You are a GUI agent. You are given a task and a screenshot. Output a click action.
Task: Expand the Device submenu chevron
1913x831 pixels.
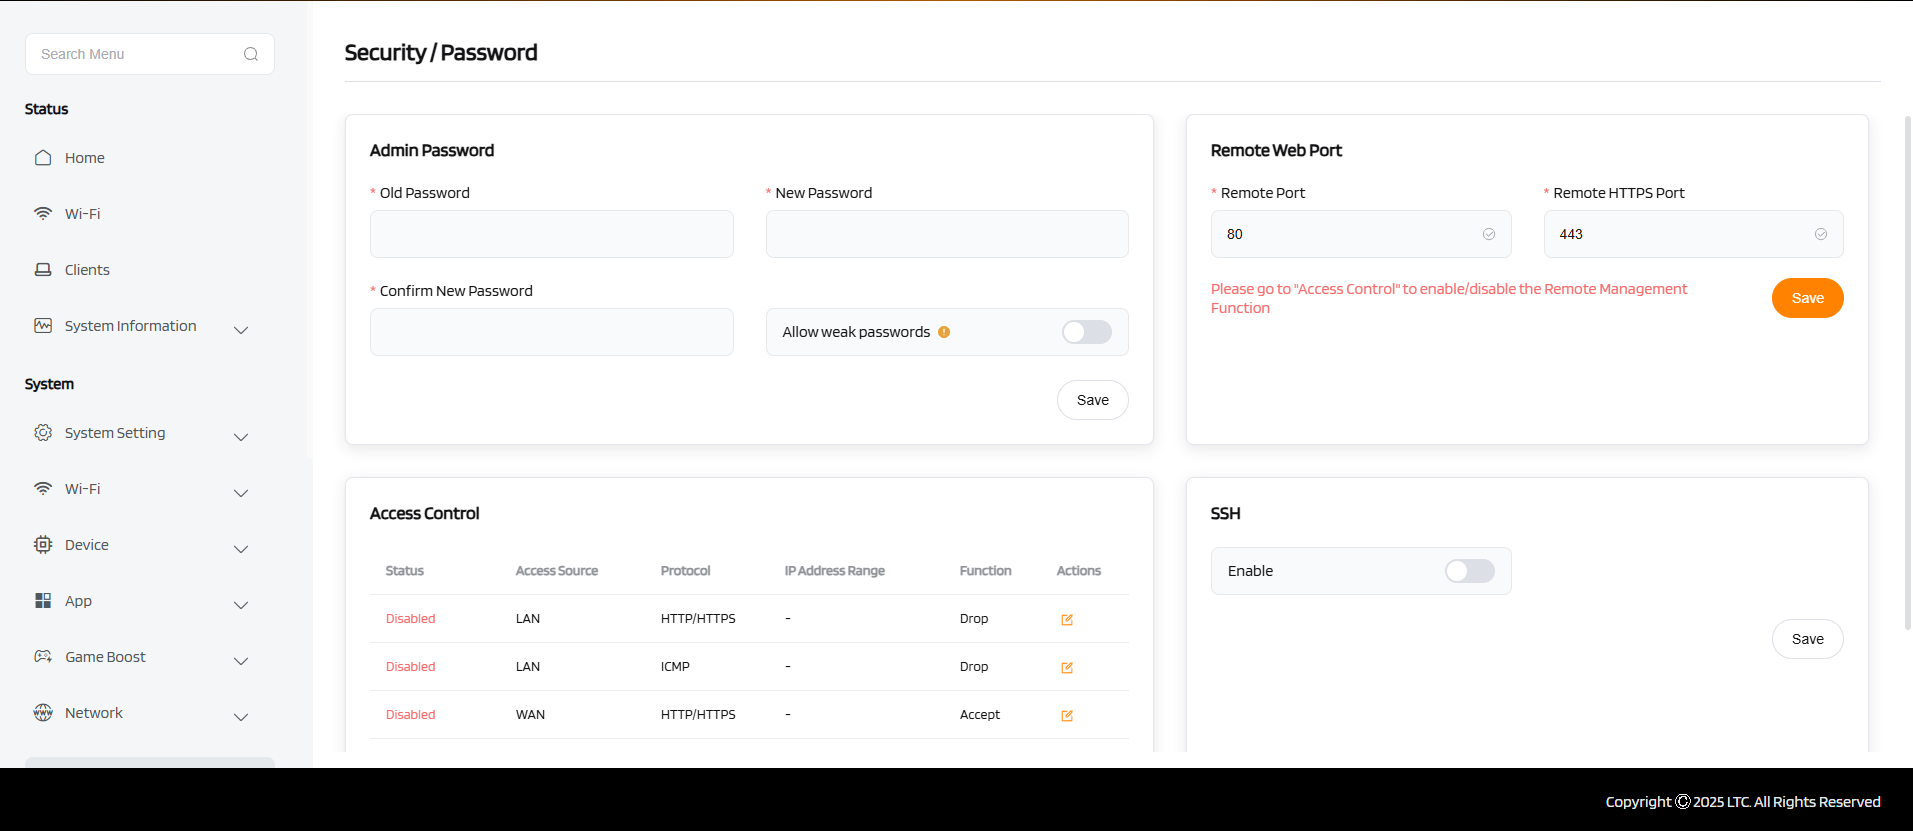click(x=241, y=549)
